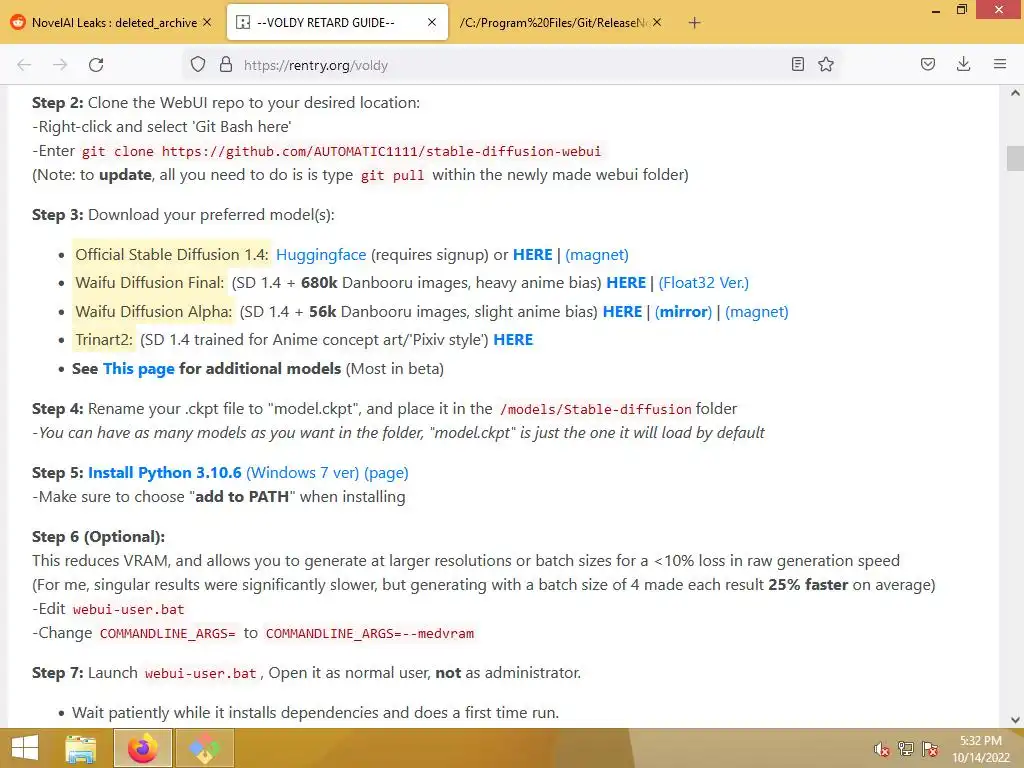Click the 'git pull' code text
The image size is (1024, 768).
click(392, 176)
